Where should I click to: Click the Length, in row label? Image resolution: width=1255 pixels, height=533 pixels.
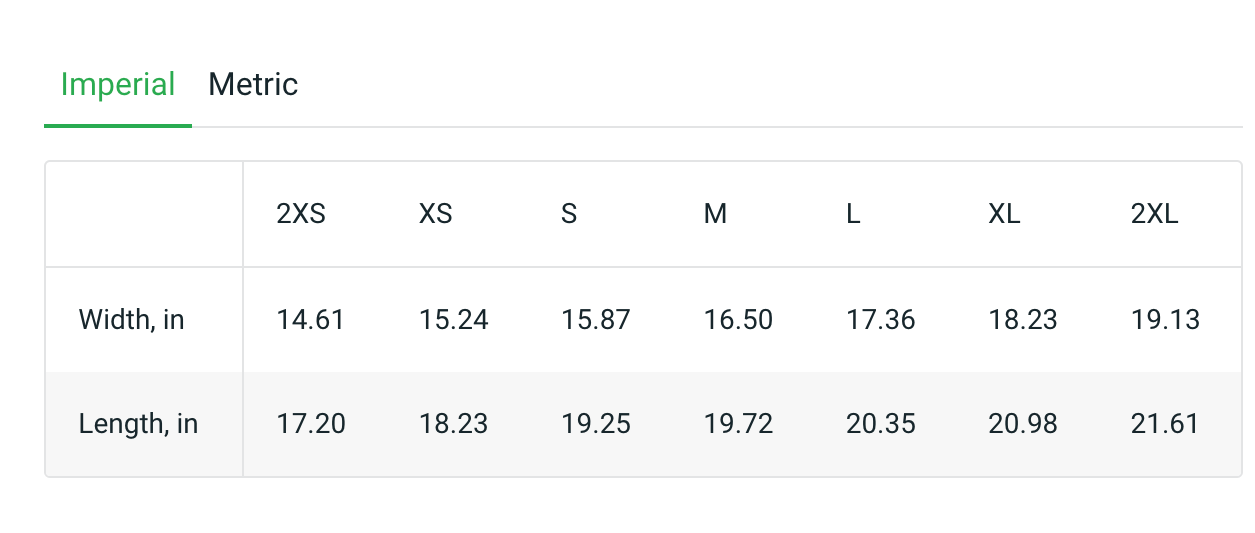pos(138,424)
